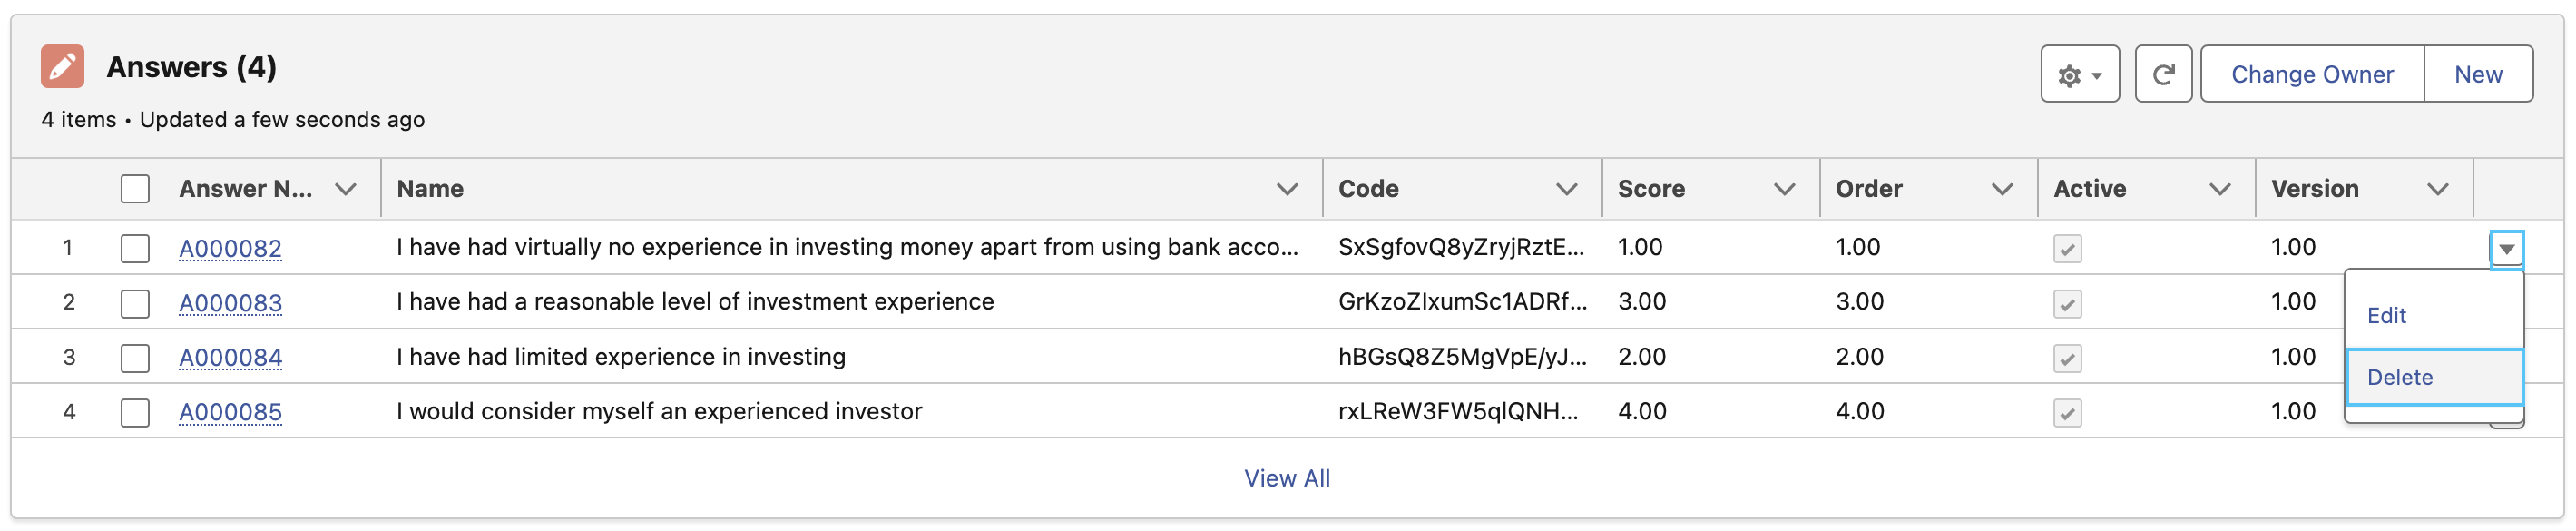This screenshot has width=2576, height=531.
Task: Refresh the Answers list
Action: click(2163, 74)
